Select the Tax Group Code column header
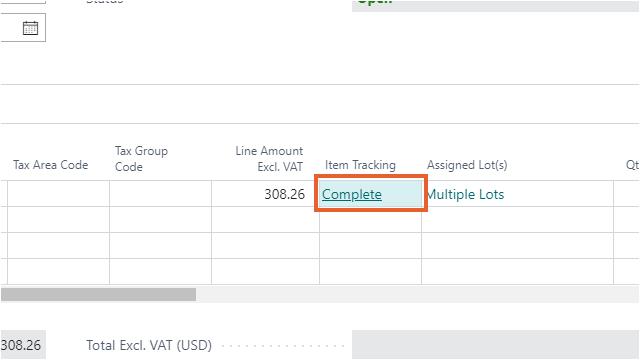The height and width of the screenshot is (360, 640). coord(141,159)
